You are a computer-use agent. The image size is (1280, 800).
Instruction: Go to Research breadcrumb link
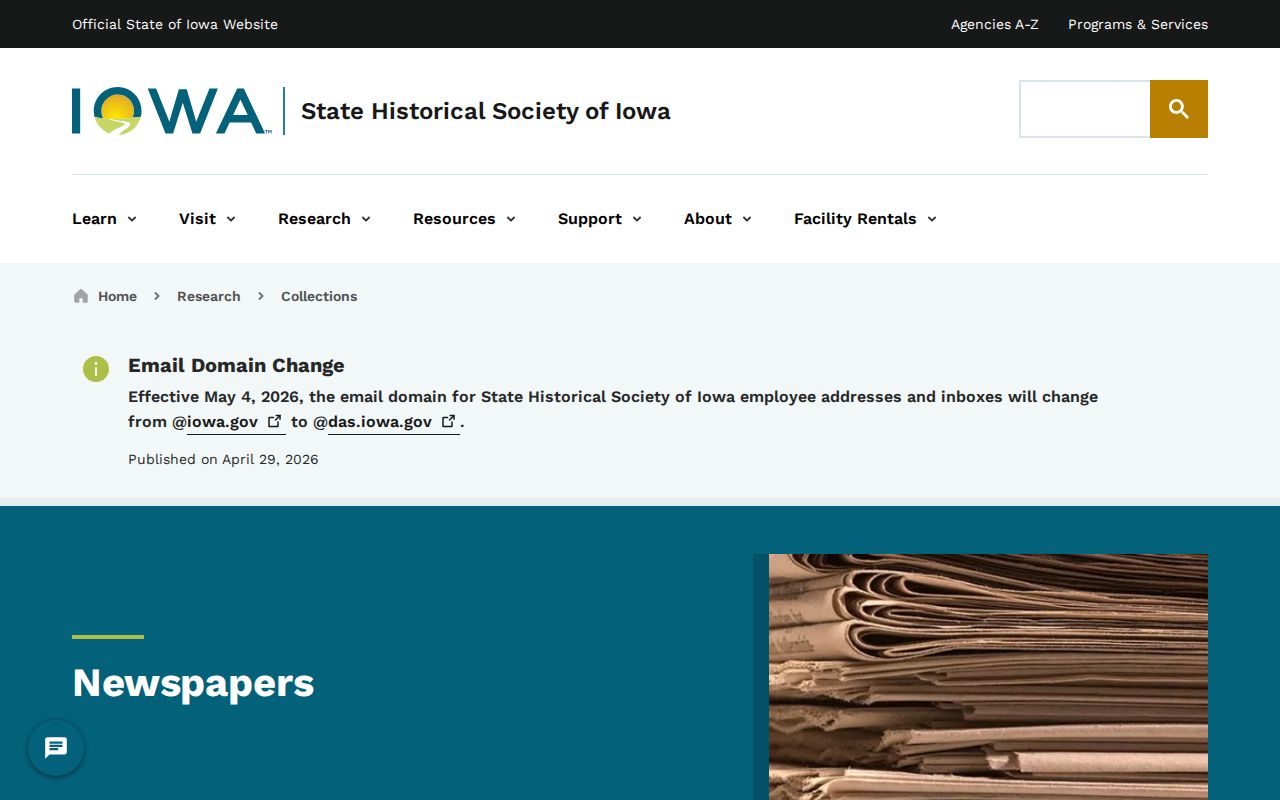(x=208, y=296)
